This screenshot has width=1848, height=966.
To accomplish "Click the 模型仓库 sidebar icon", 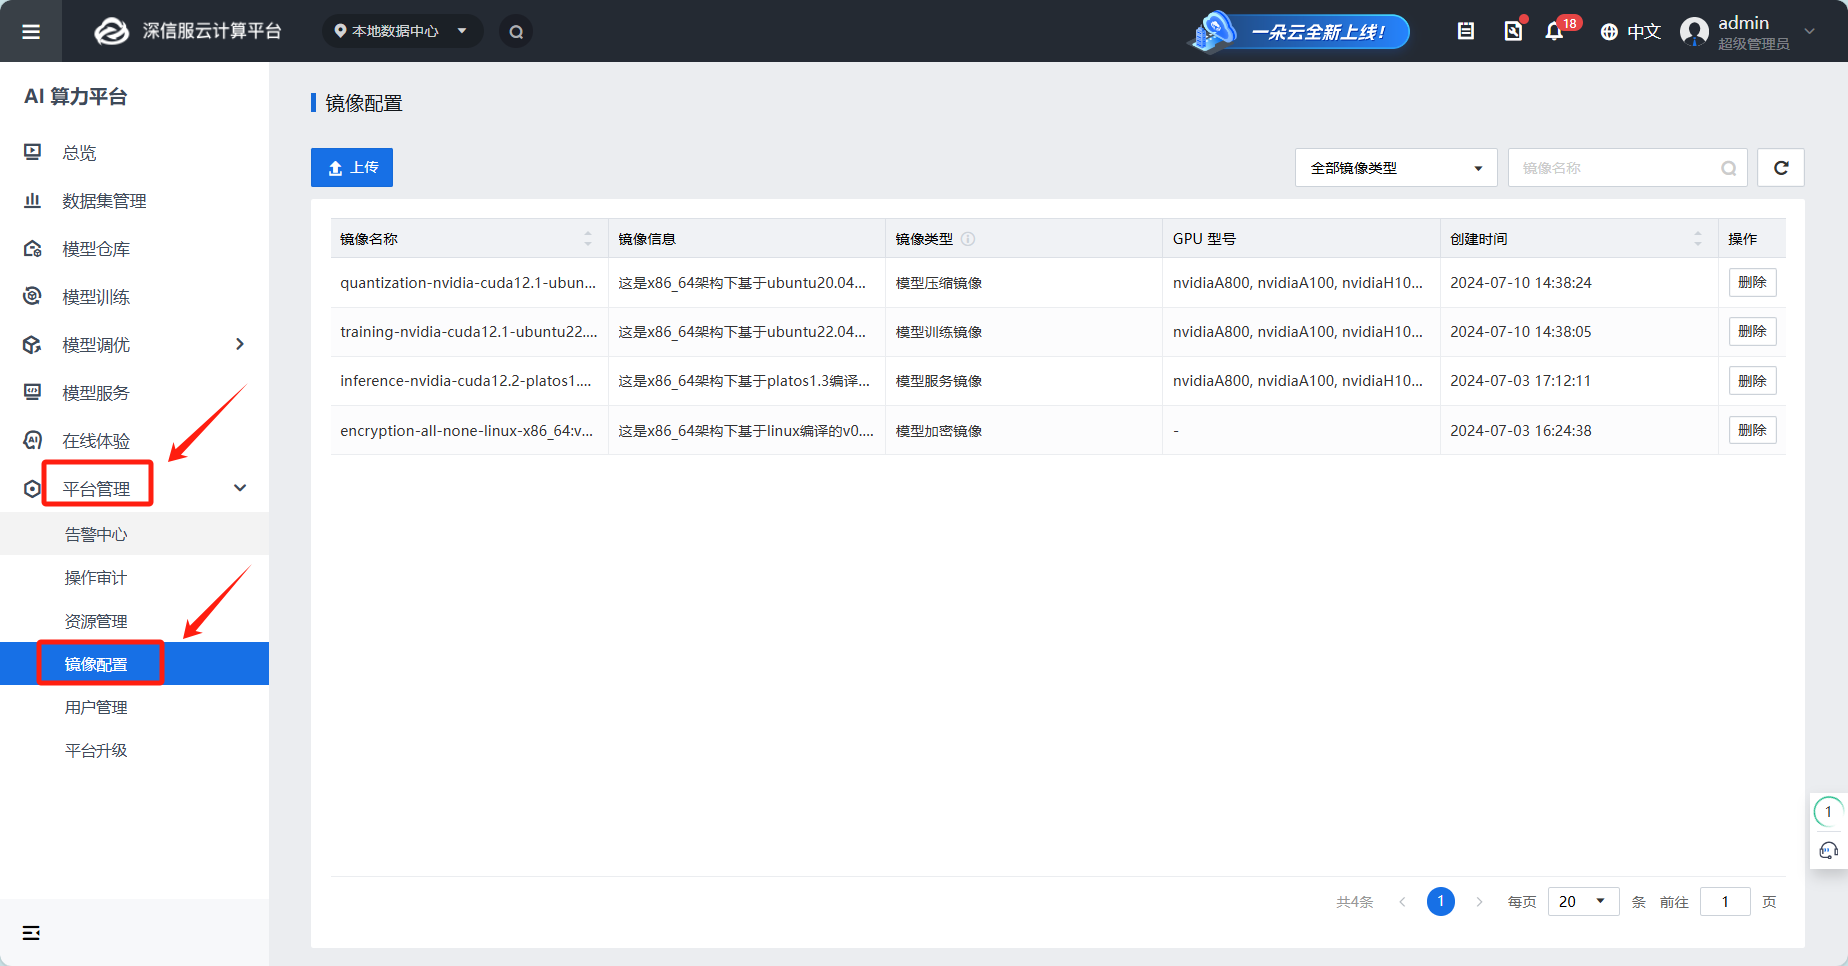I will (x=32, y=248).
